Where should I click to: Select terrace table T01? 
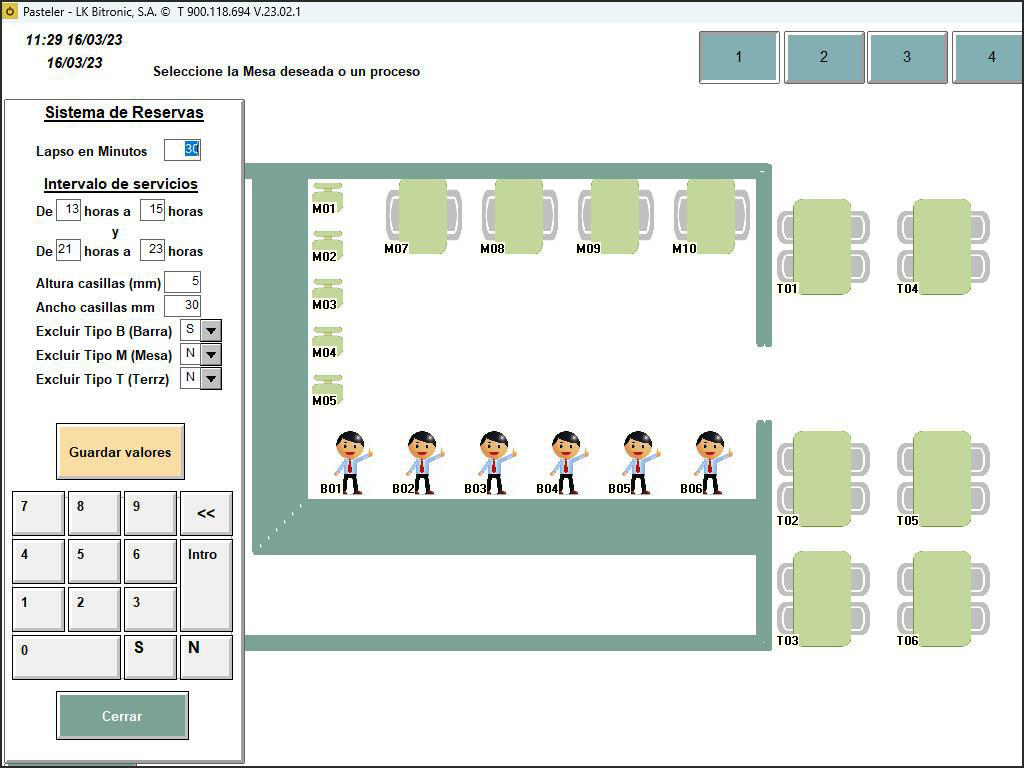(823, 247)
